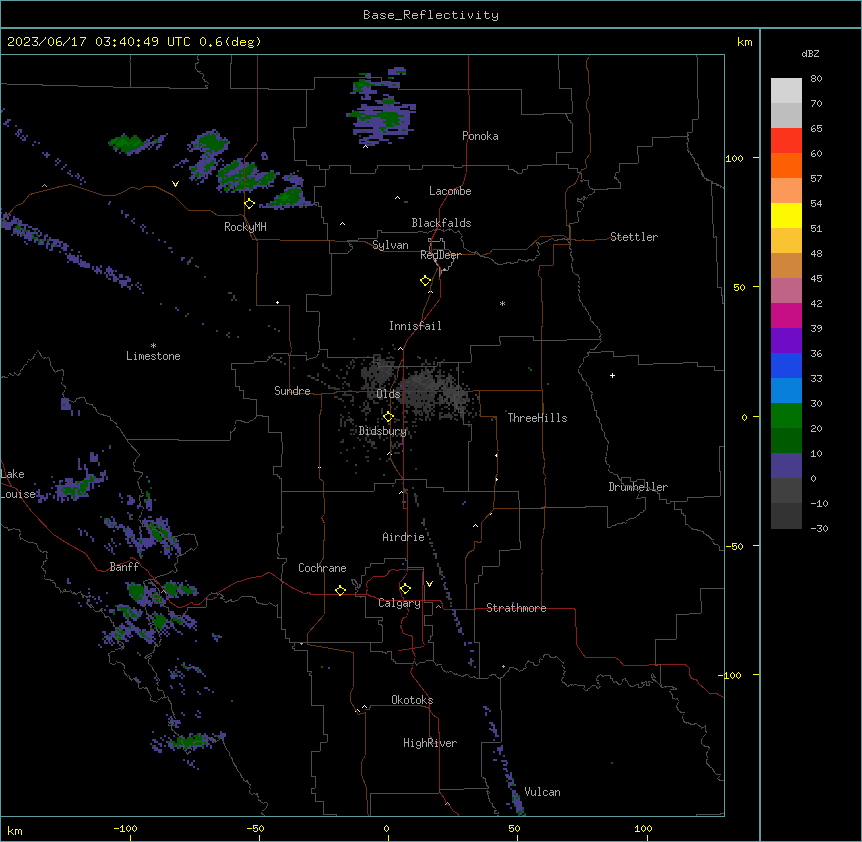Select the orange 57-60 dBZ legend swatch

(786, 165)
